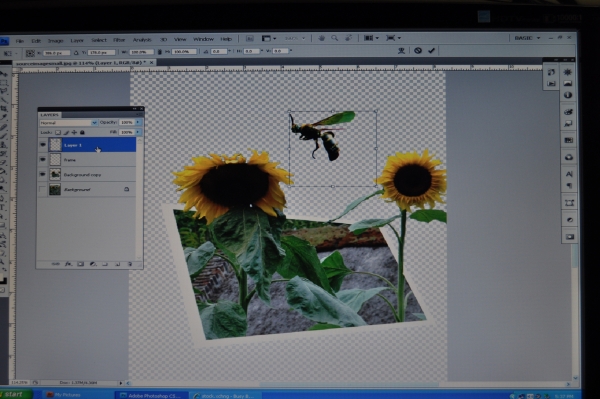Image resolution: width=600 pixels, height=399 pixels.
Task: Open the History panel icon in dock
Action: pos(551,72)
